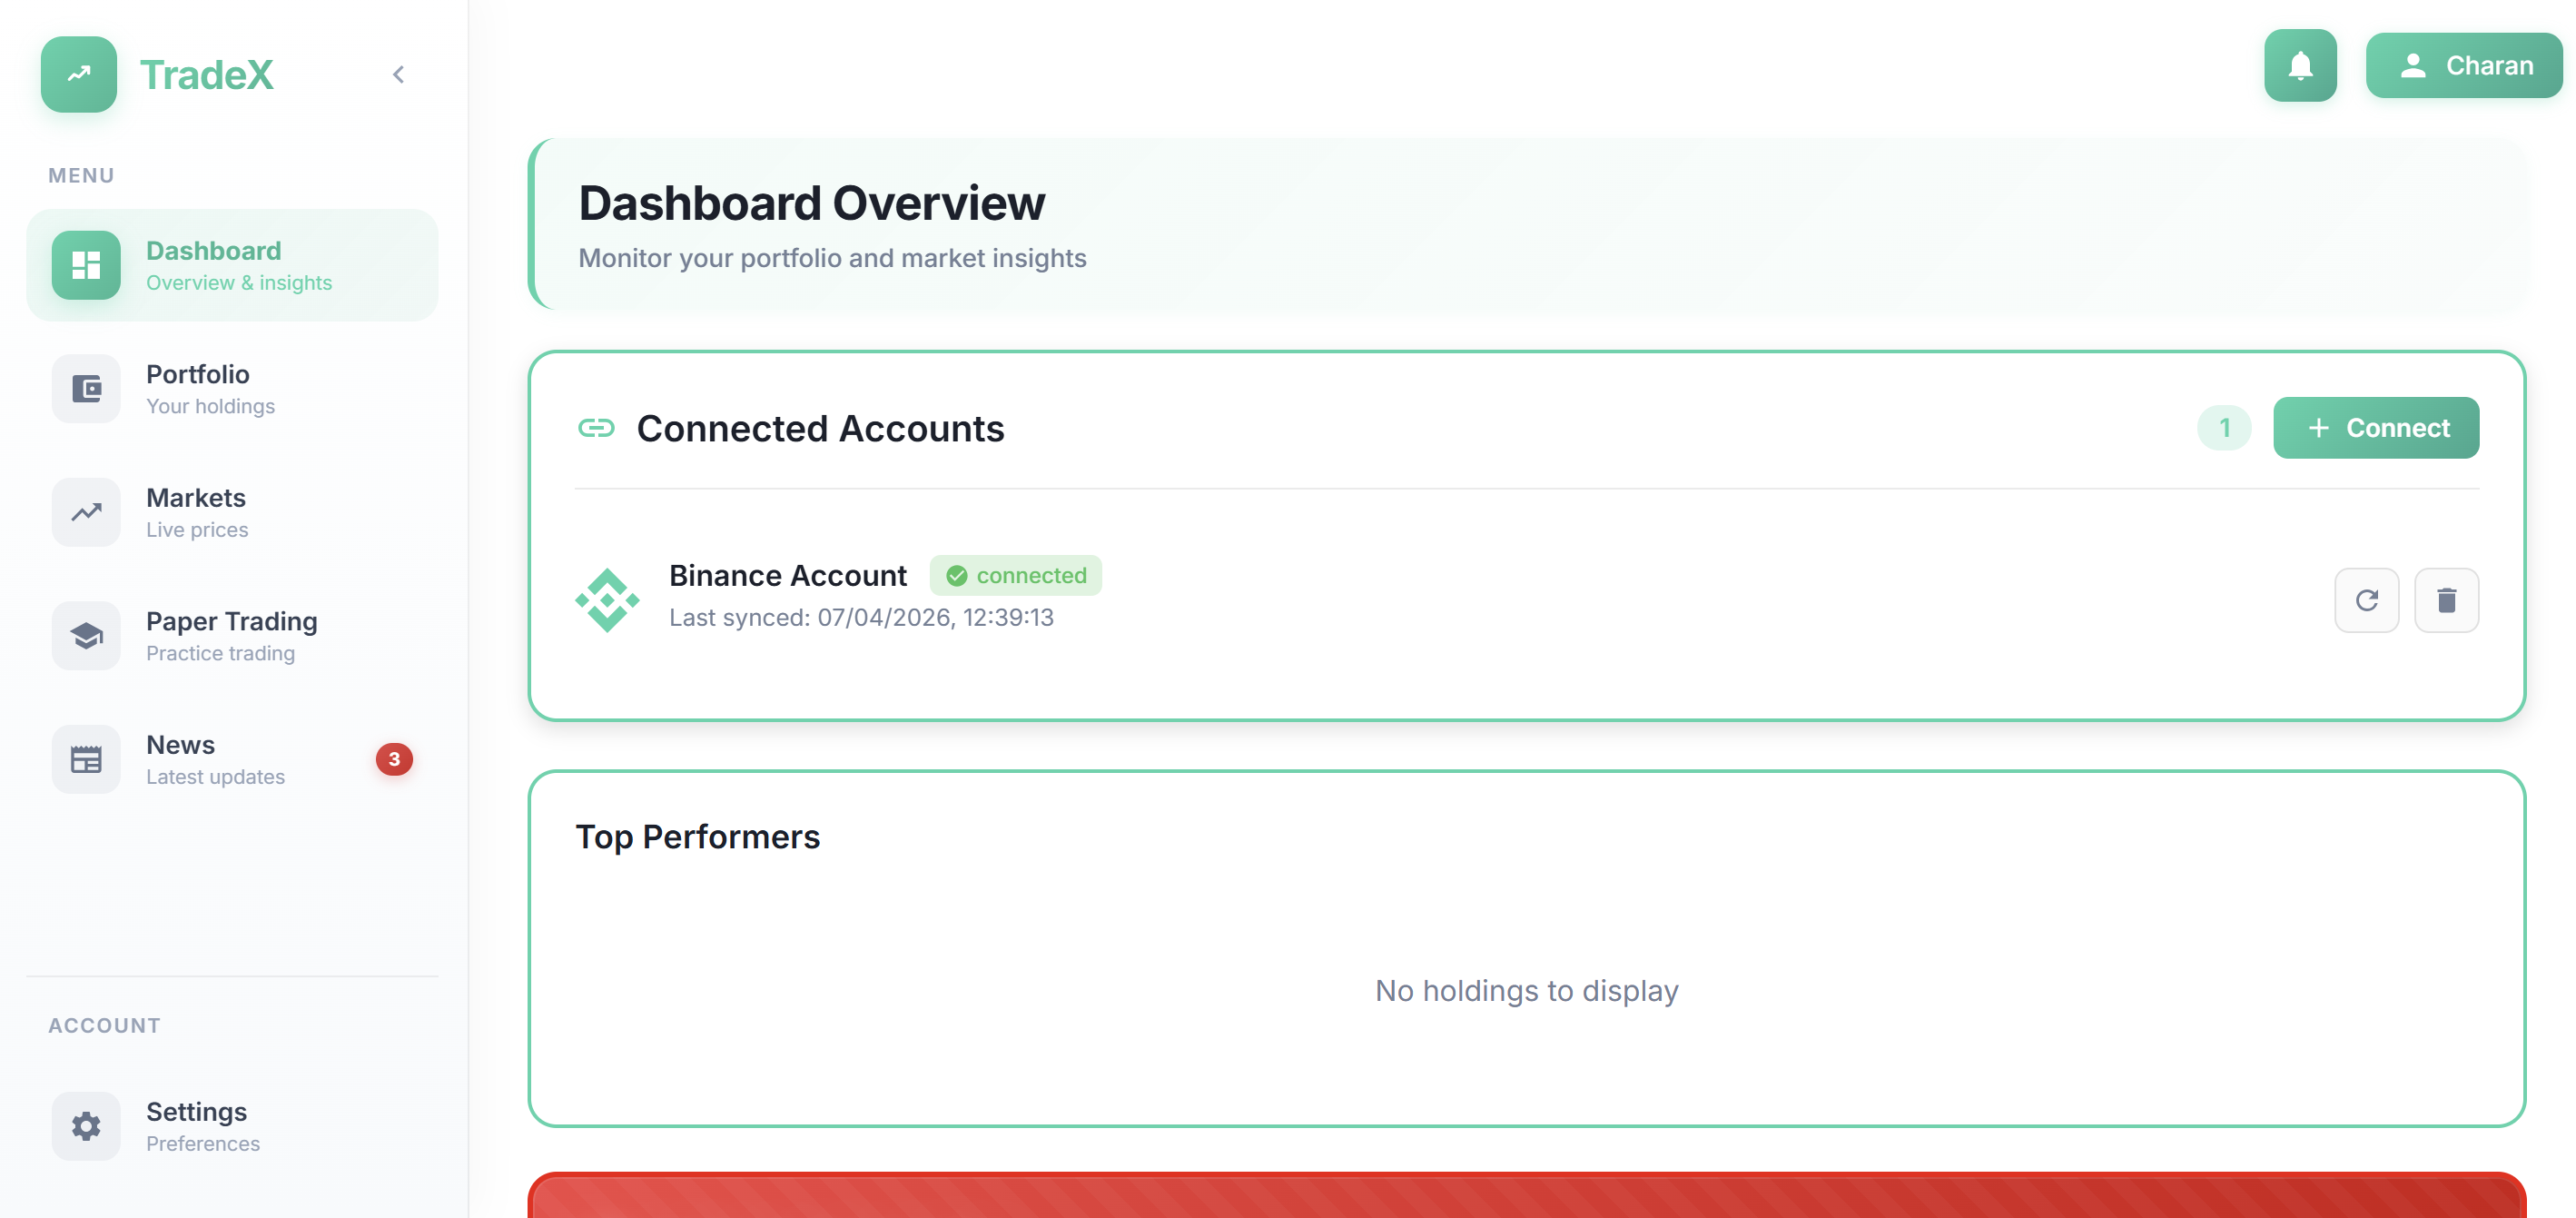The width and height of the screenshot is (2576, 1218).
Task: Refresh the Binance Account sync
Action: tap(2366, 600)
